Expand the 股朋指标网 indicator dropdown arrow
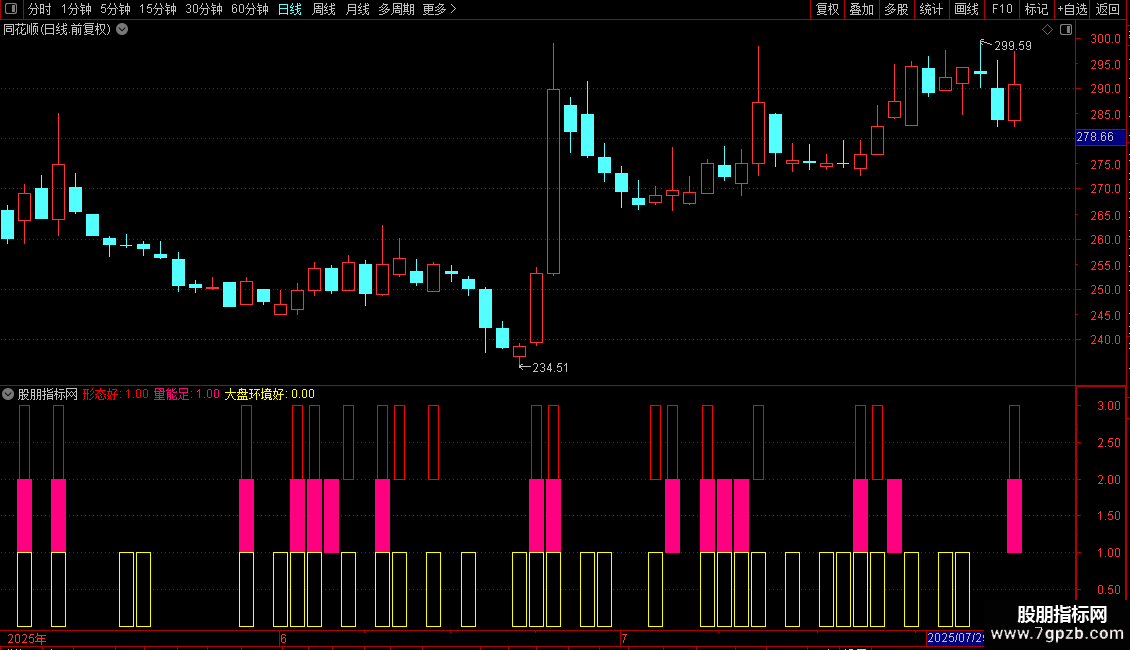This screenshot has width=1130, height=650. point(8,394)
